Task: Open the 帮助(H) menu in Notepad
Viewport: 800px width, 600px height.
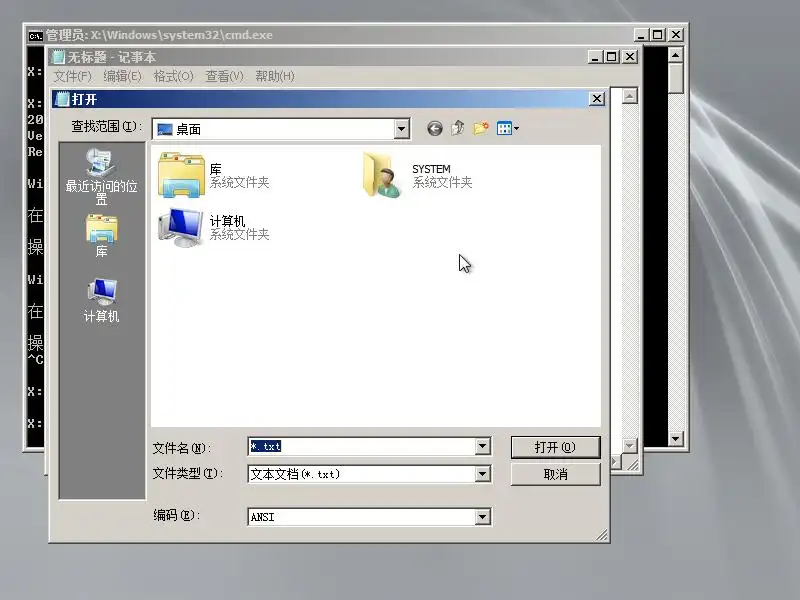Action: pos(275,77)
